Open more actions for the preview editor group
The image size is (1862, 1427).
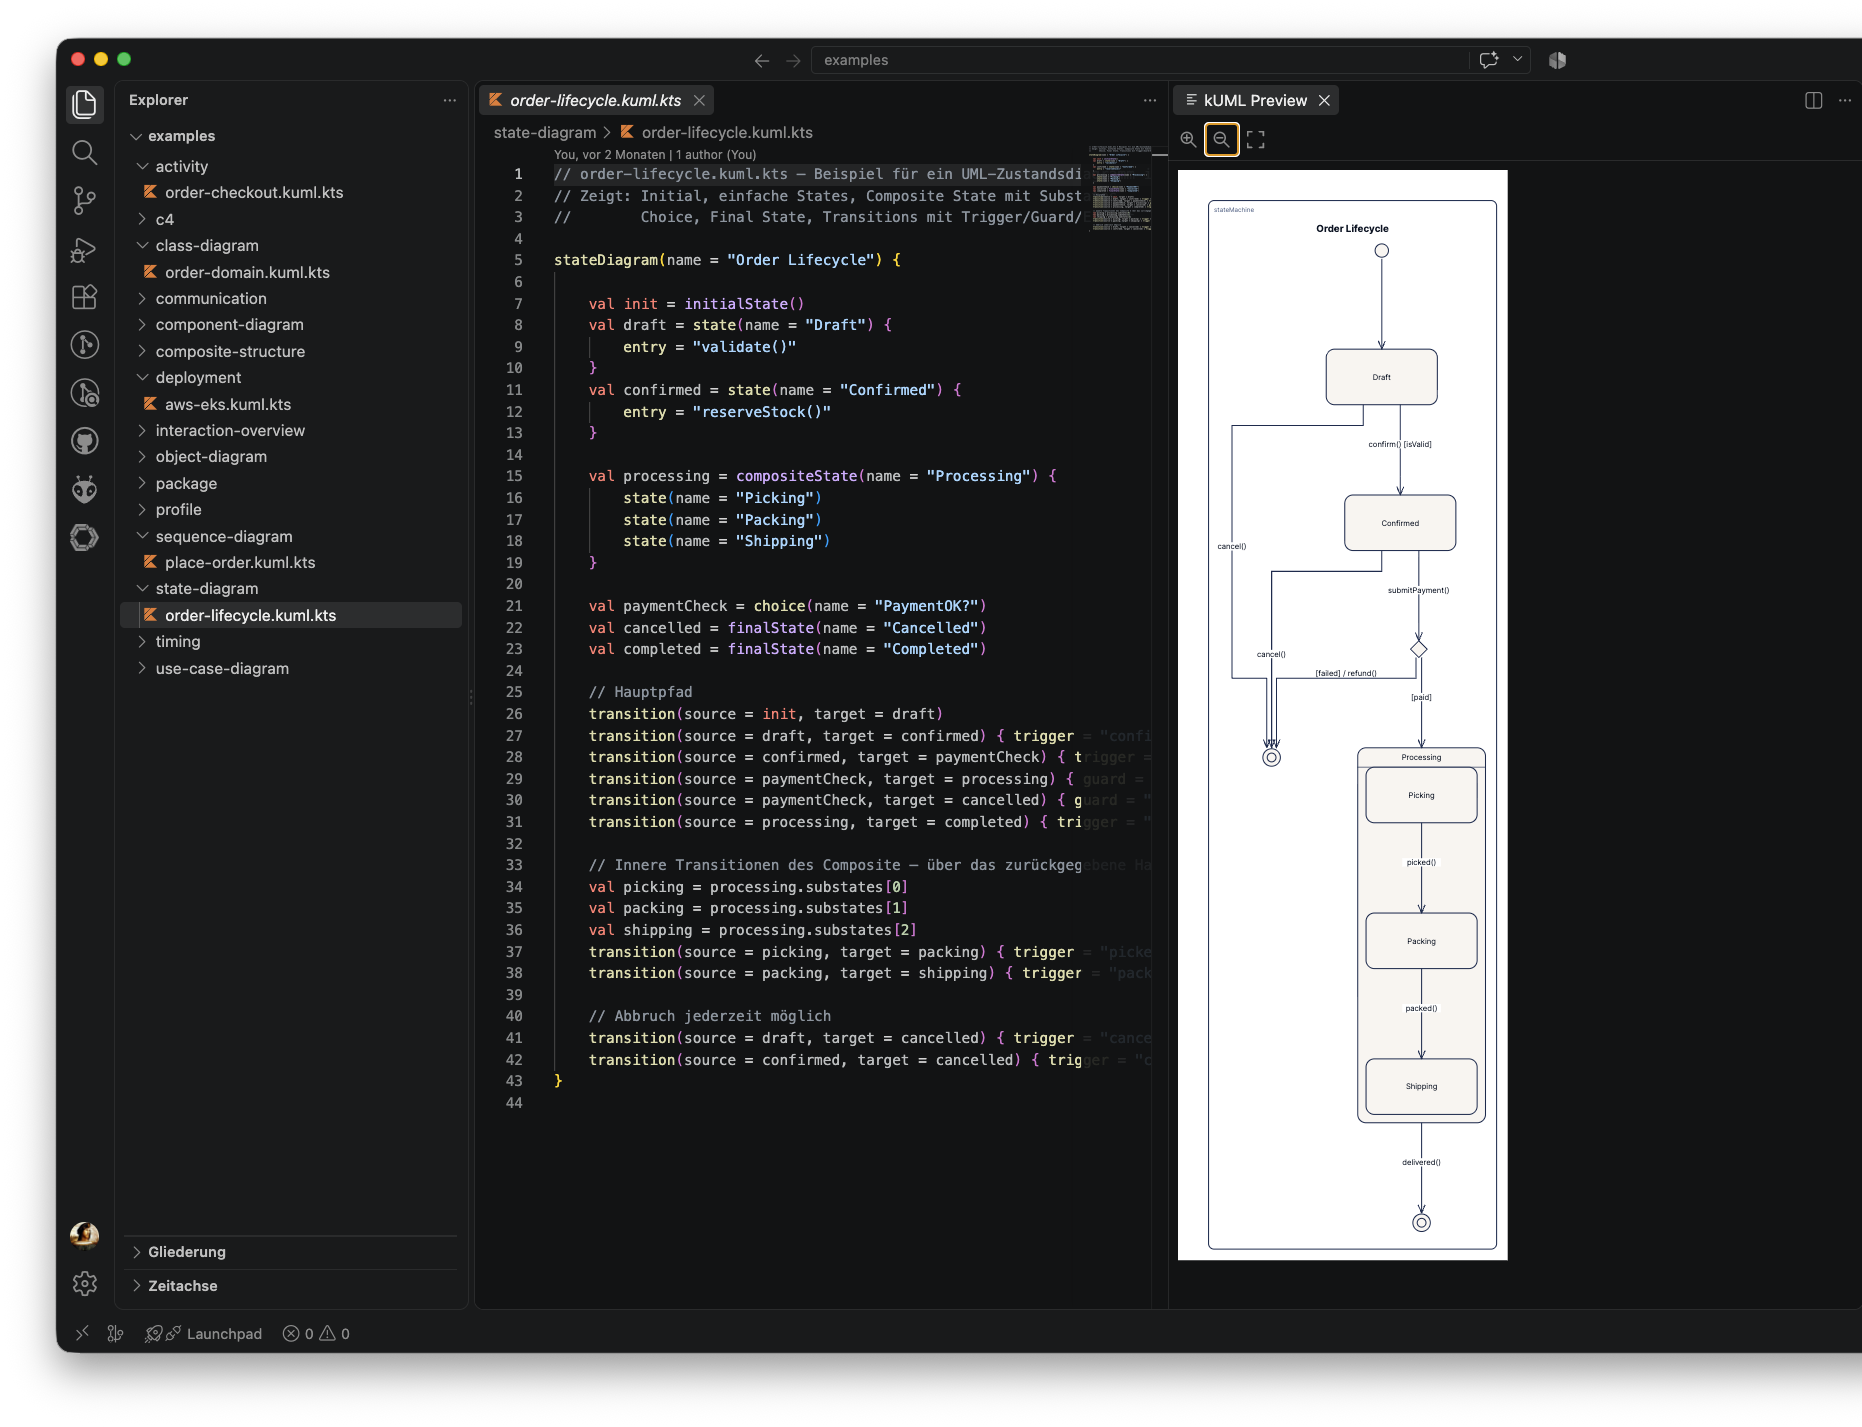point(1845,100)
